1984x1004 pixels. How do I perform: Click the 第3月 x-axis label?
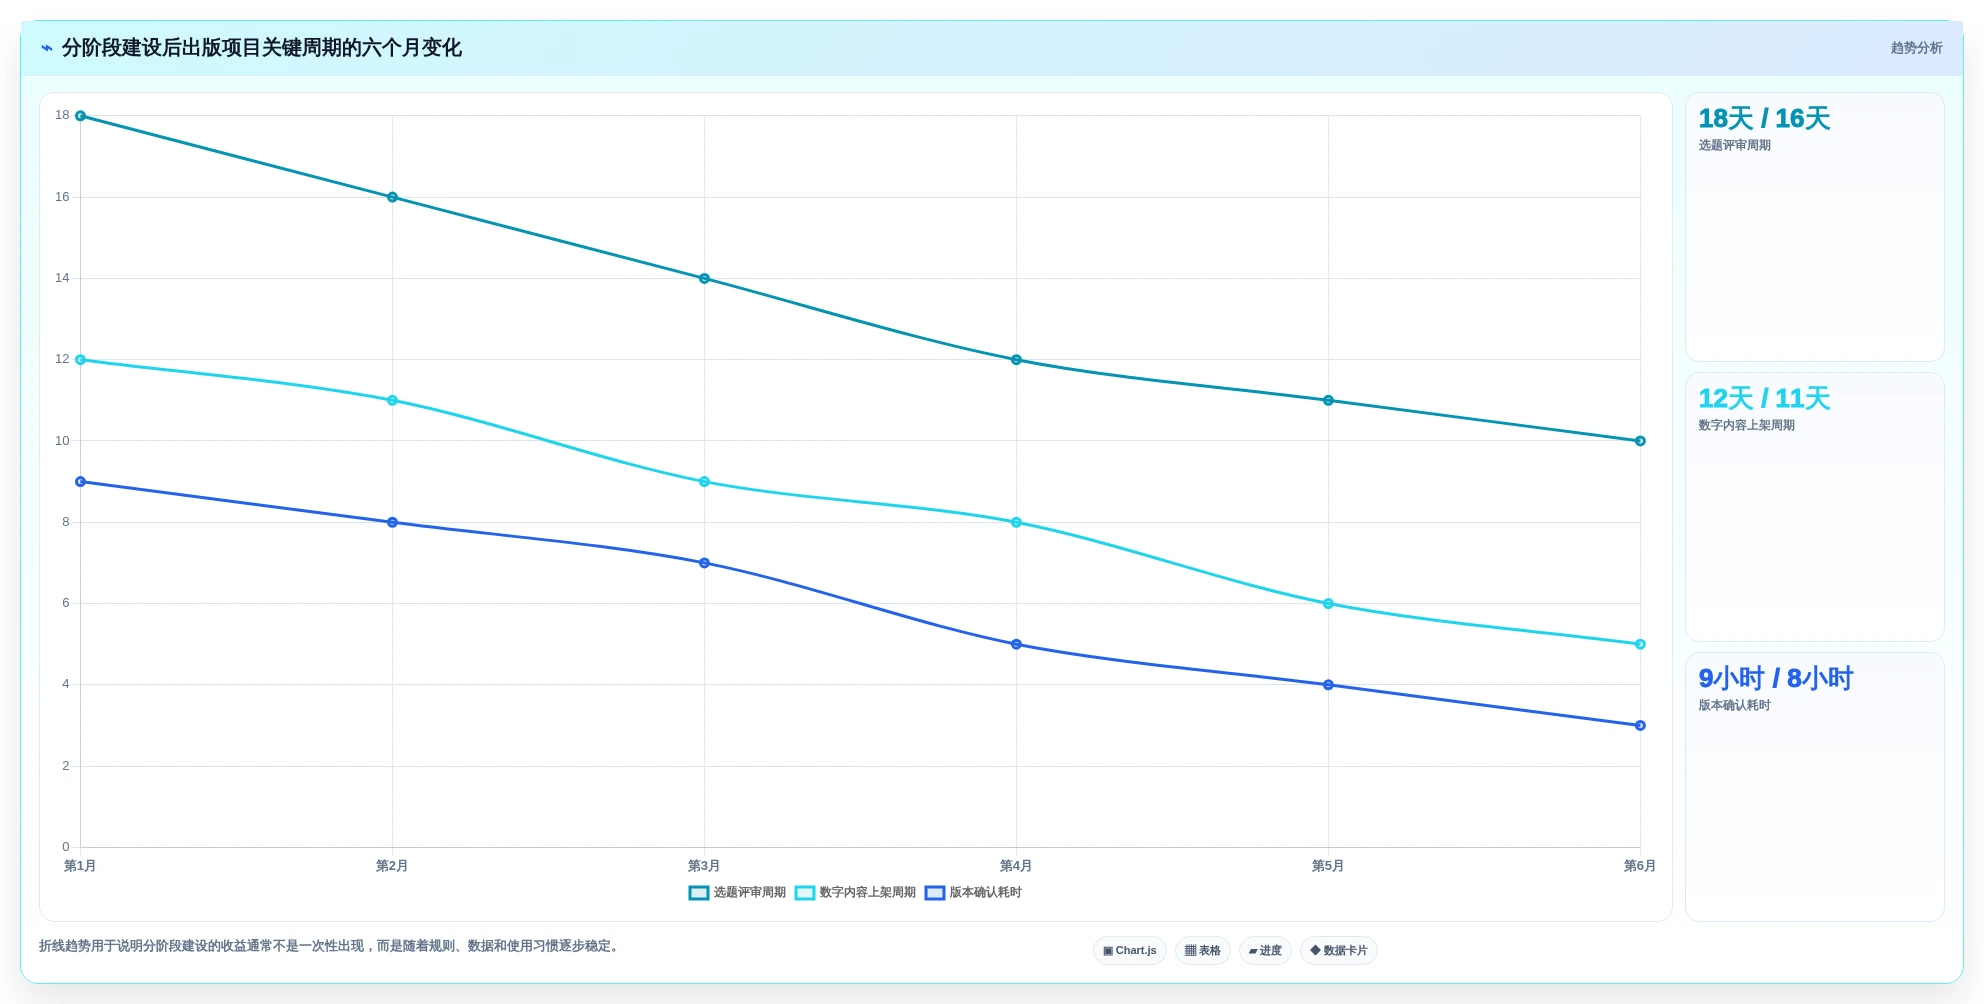(704, 866)
